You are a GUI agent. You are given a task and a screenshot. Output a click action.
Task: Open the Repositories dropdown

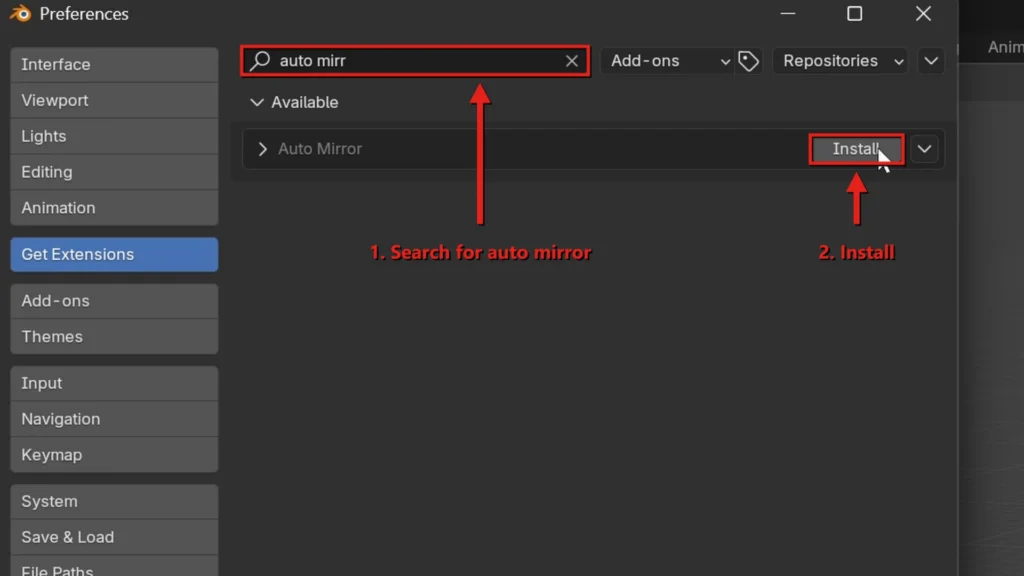pyautogui.click(x=840, y=61)
